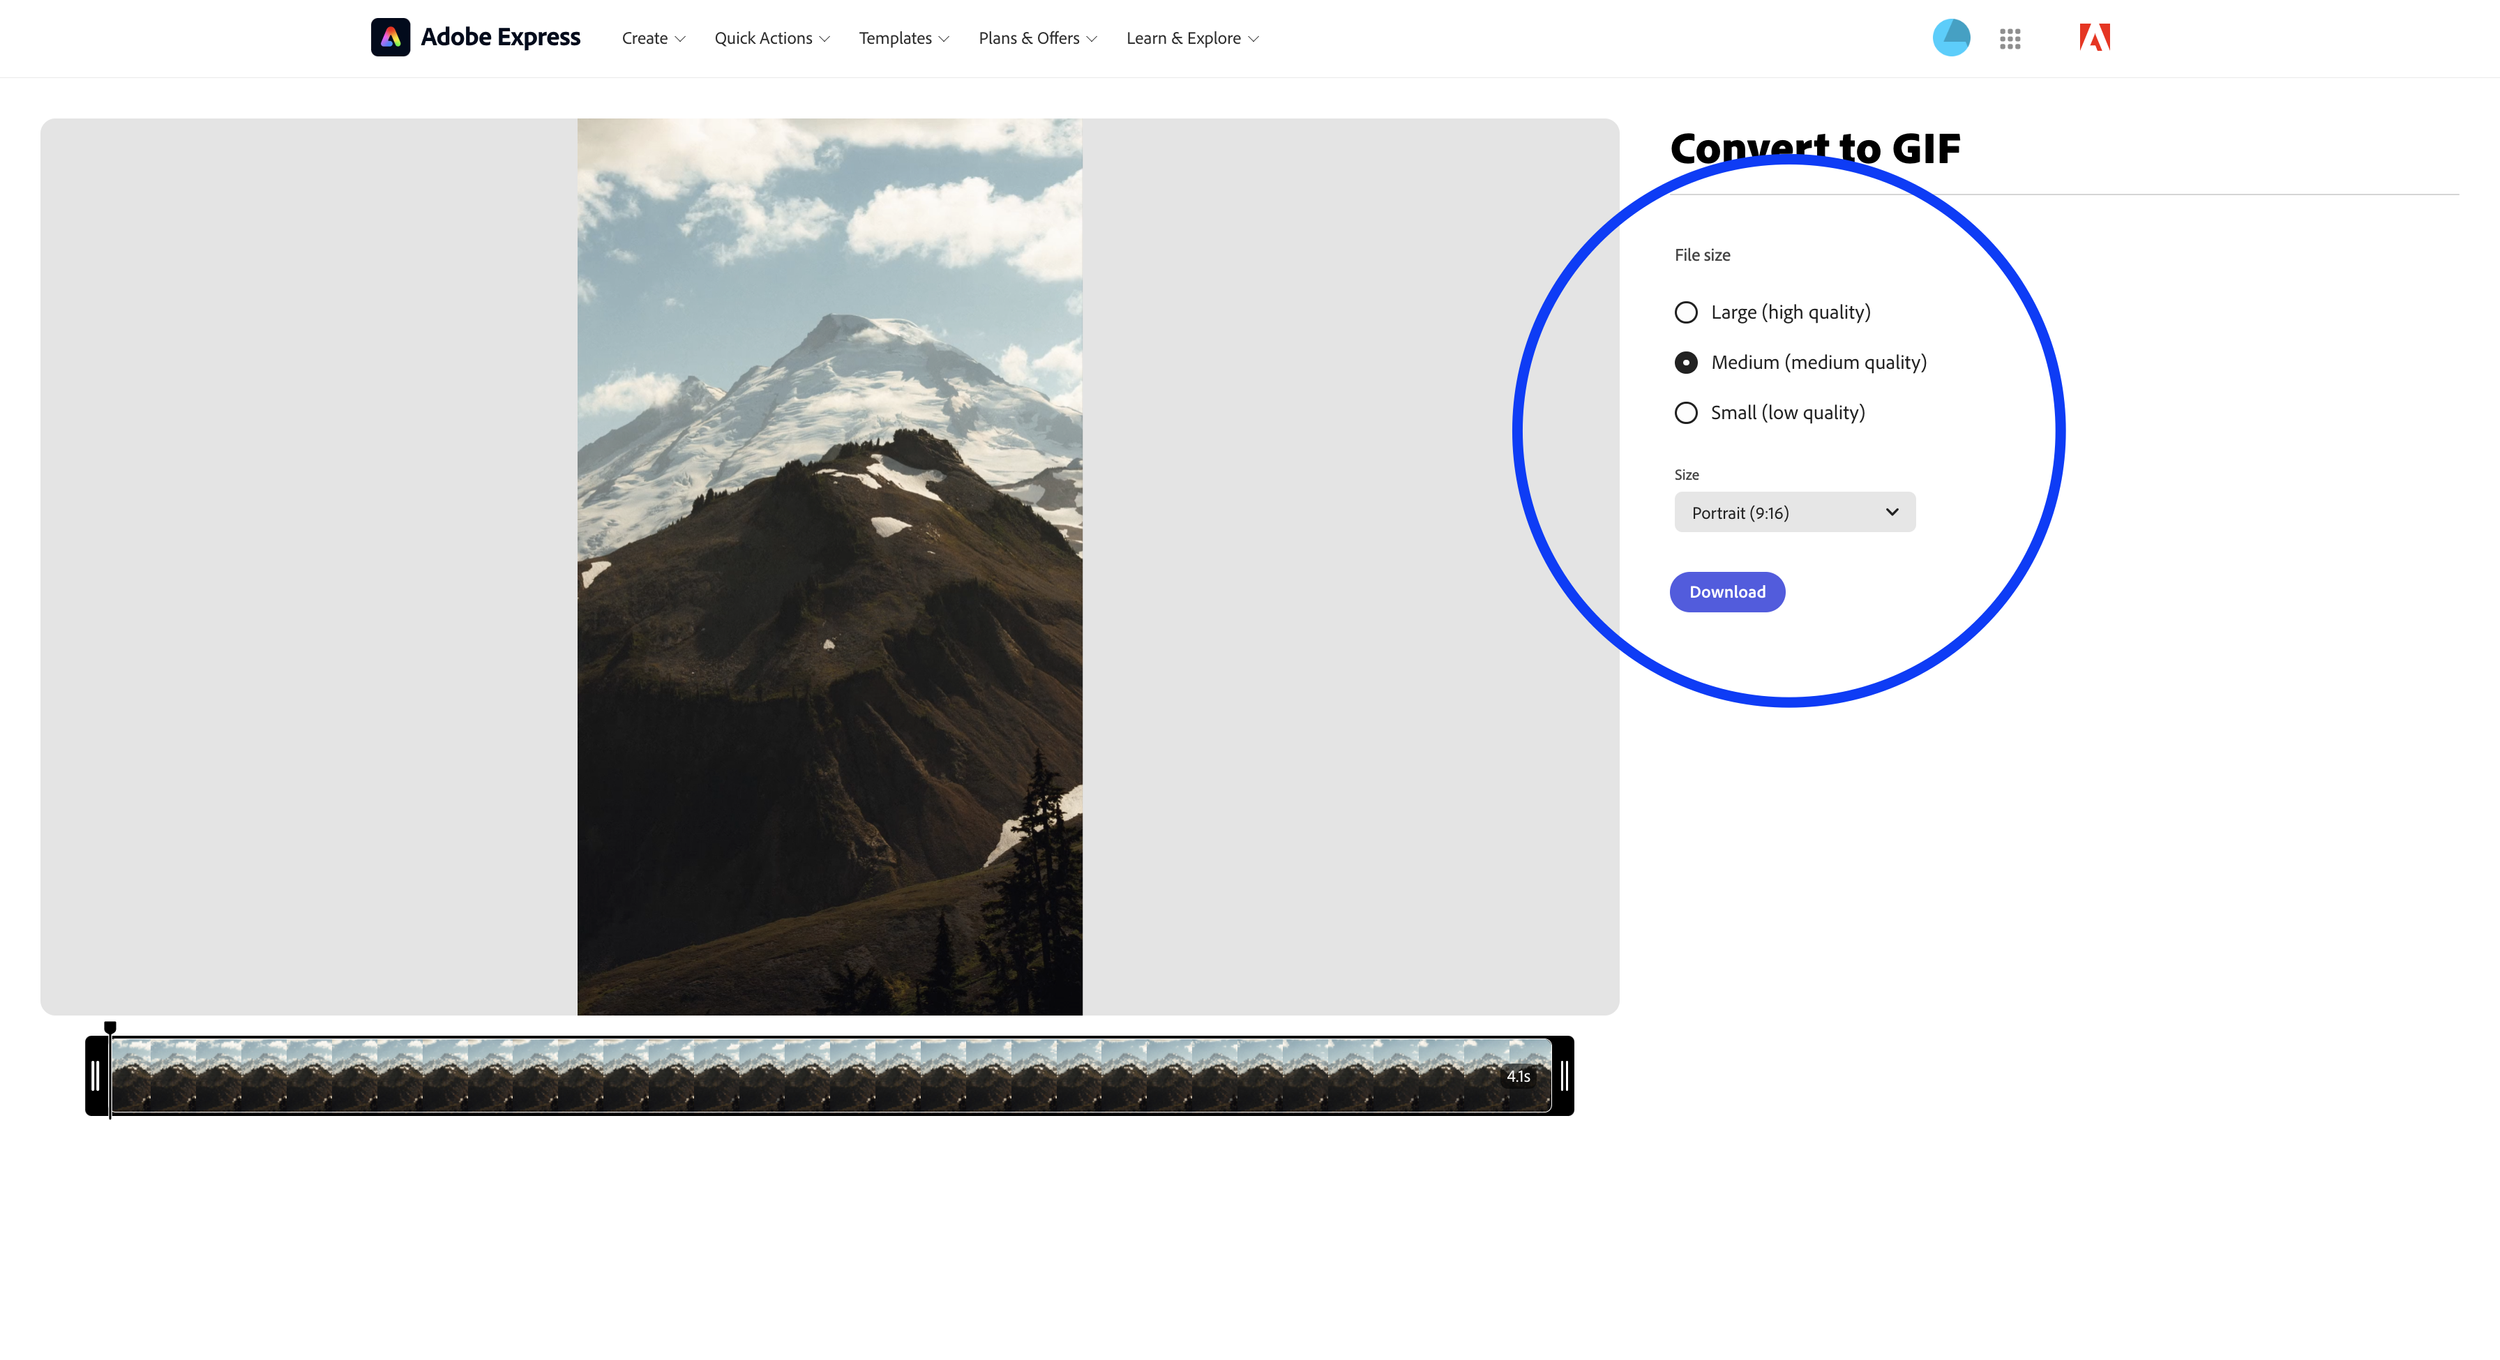Click the mountain video preview
The height and width of the screenshot is (1360, 2500).
pyautogui.click(x=829, y=566)
